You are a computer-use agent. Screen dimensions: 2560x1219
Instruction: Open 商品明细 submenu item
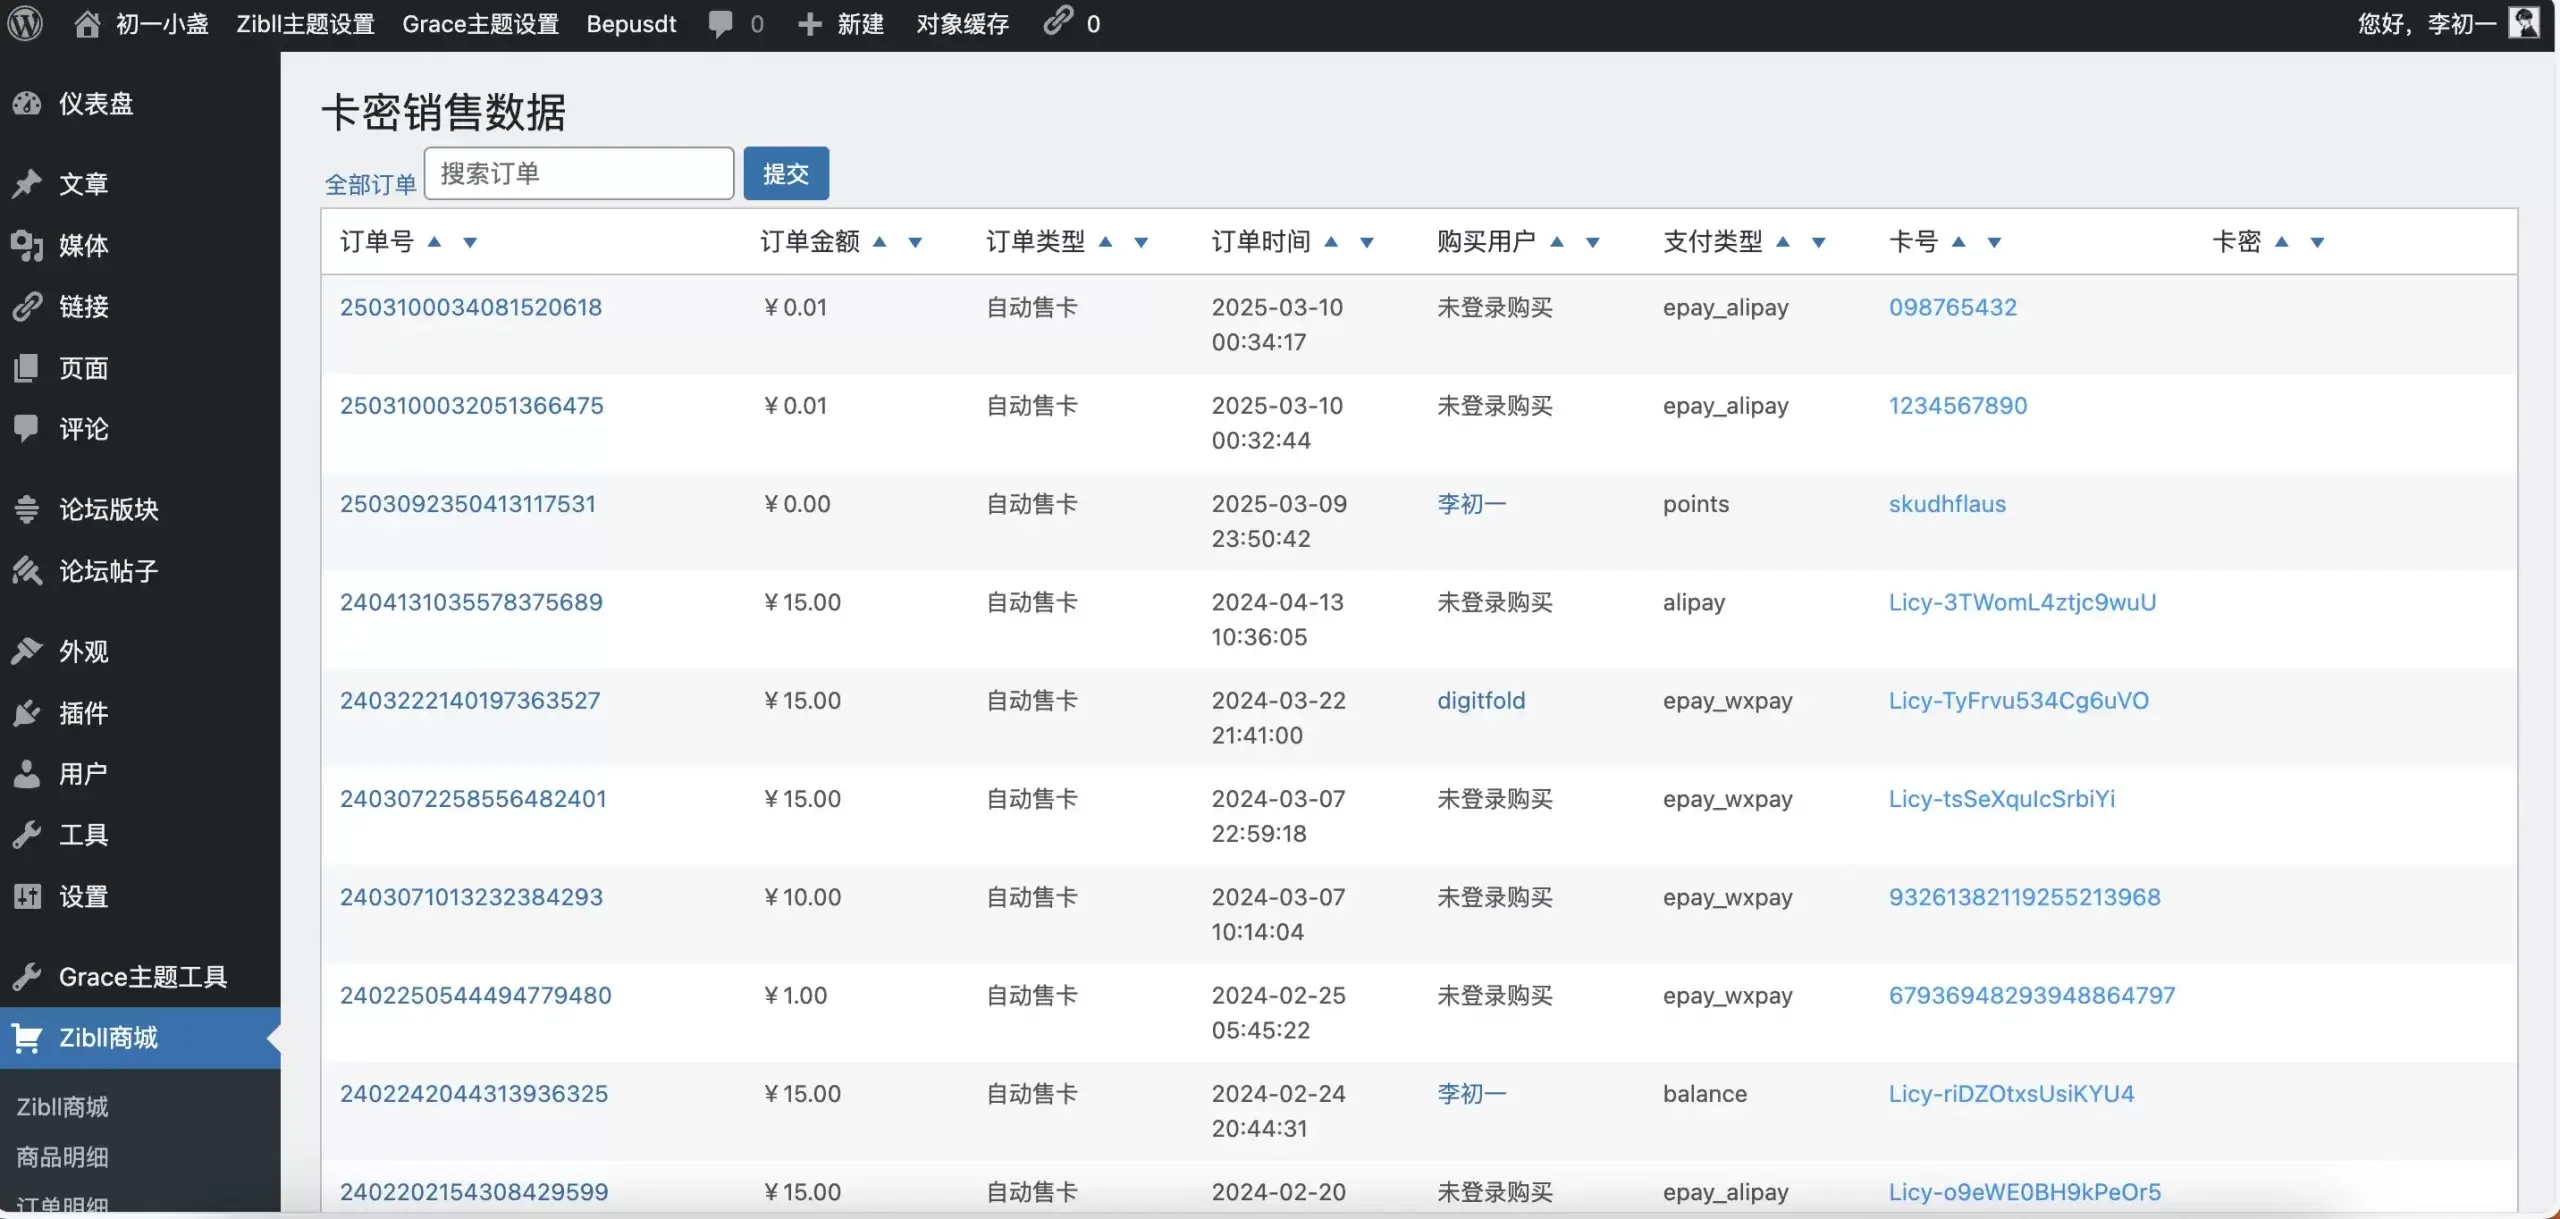62,1157
